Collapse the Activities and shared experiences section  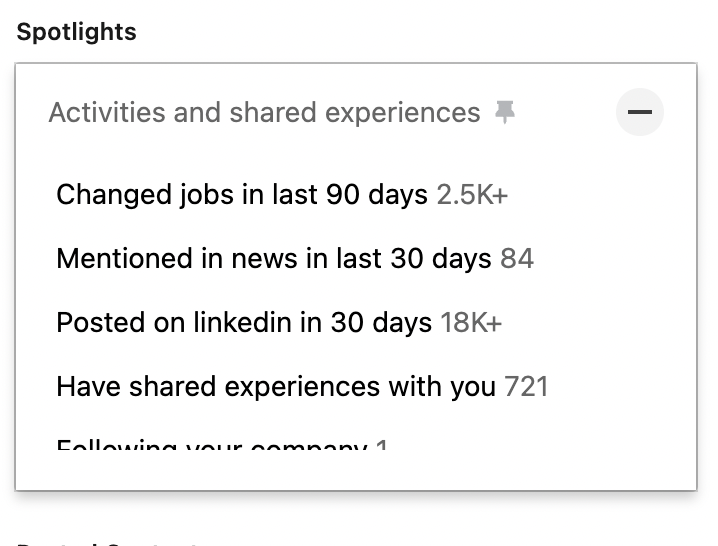639,112
